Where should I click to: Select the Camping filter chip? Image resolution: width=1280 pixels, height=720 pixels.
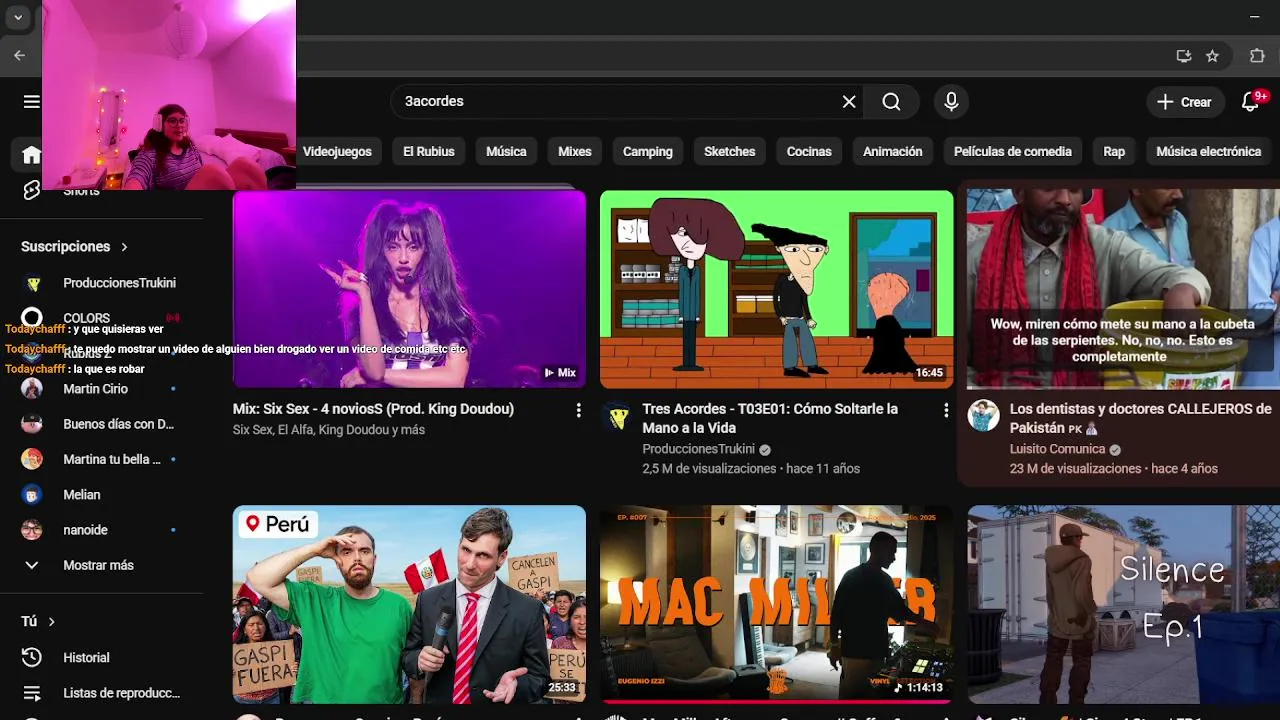648,151
